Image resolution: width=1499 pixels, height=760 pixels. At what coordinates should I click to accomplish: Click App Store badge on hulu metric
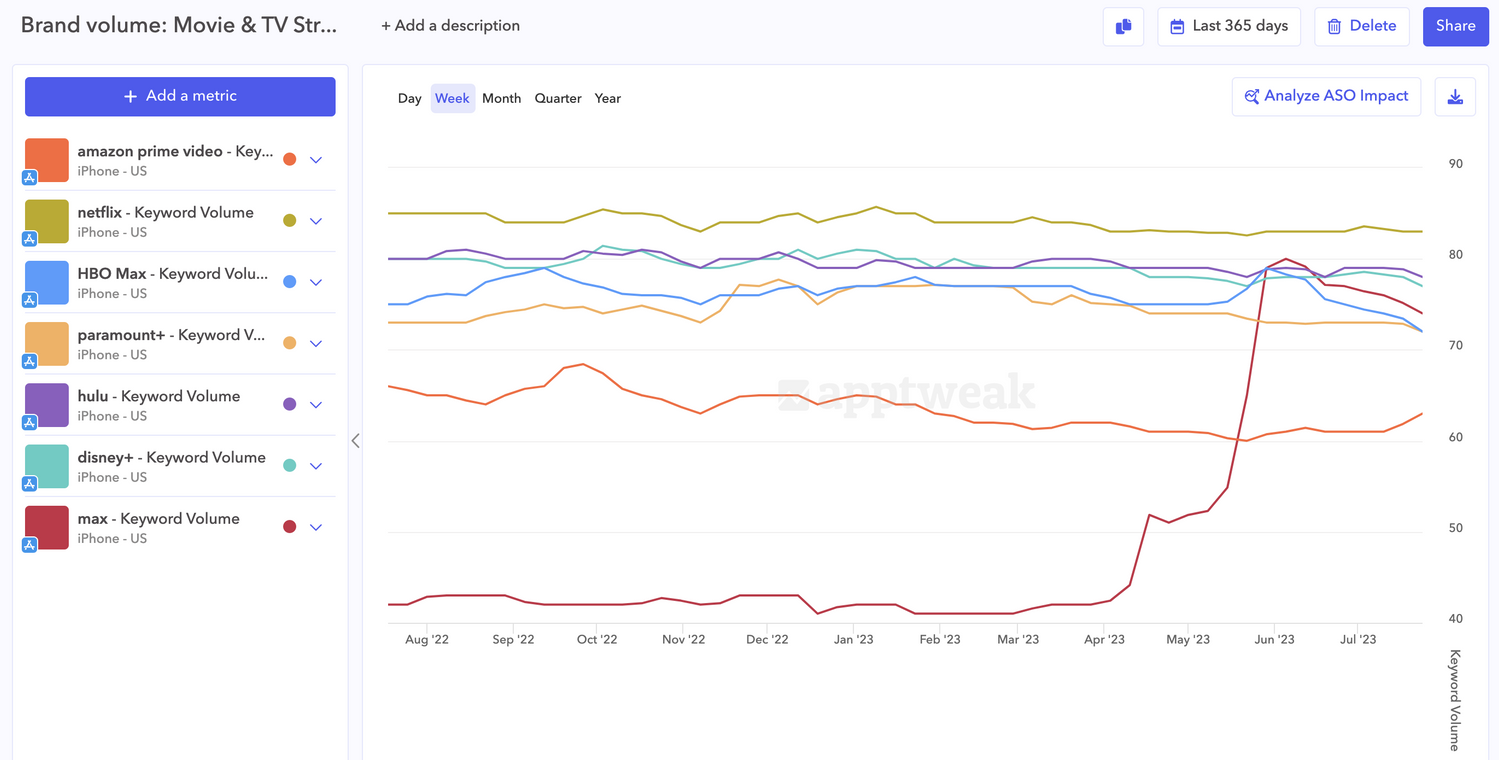click(30, 422)
